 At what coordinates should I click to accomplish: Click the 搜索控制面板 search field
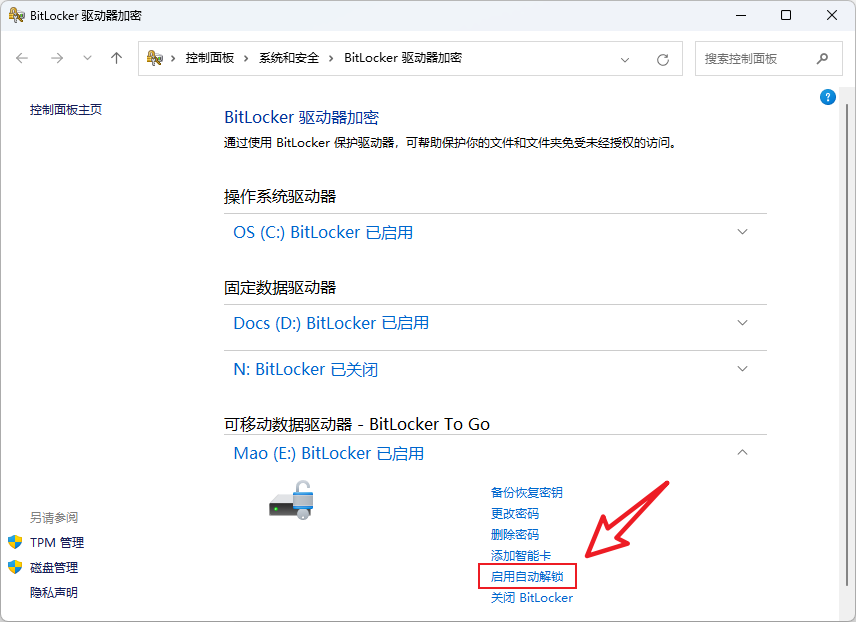(x=753, y=59)
